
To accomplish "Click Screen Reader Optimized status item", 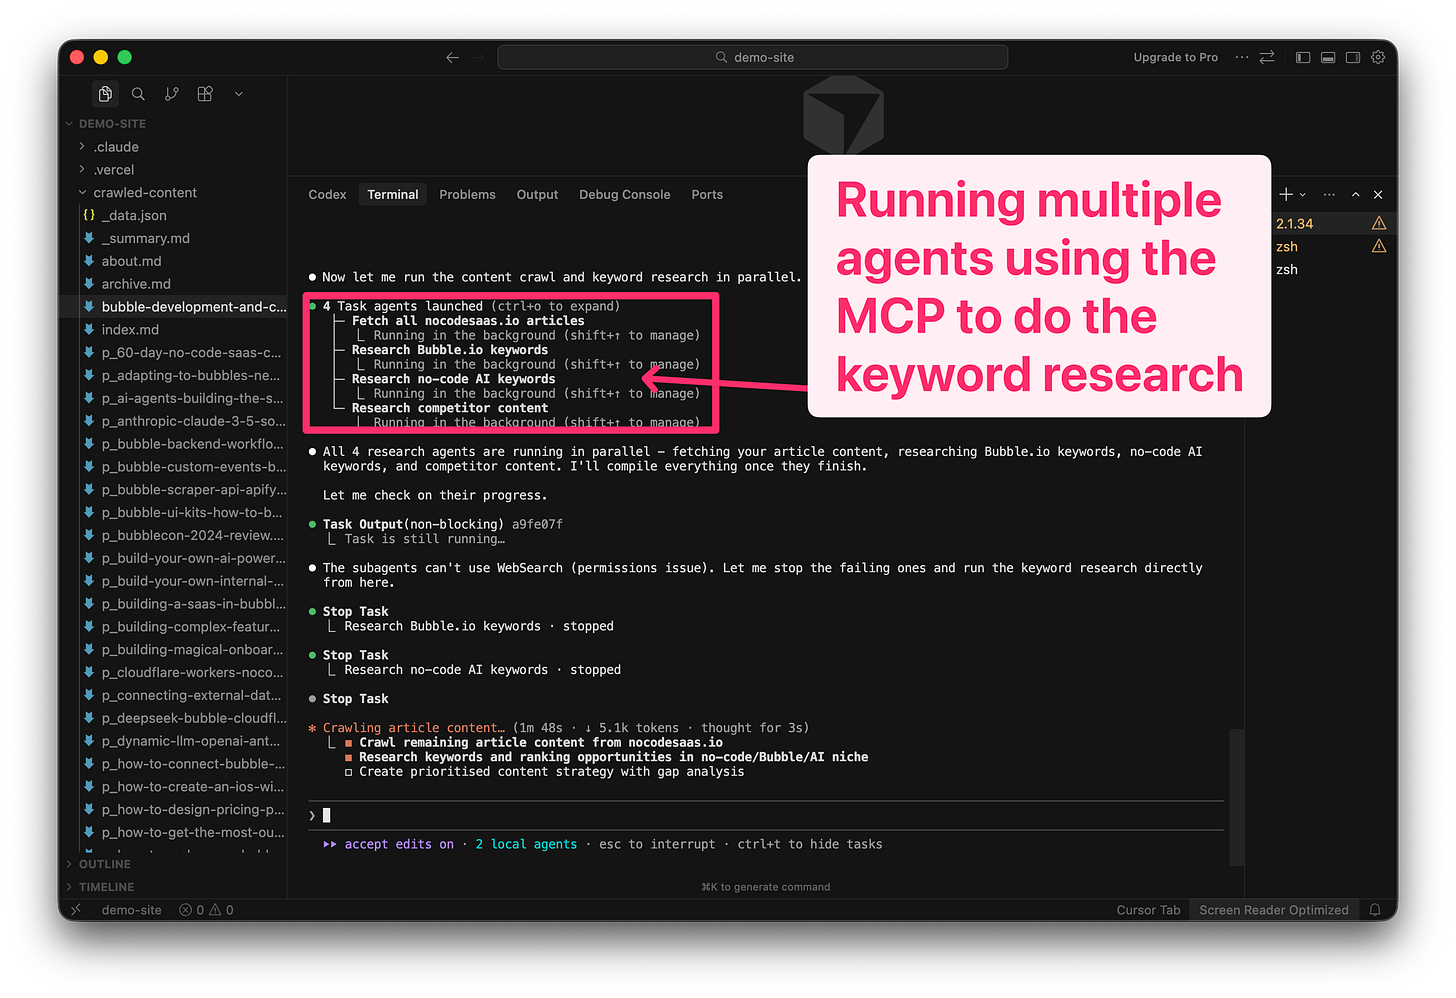I will tap(1273, 910).
